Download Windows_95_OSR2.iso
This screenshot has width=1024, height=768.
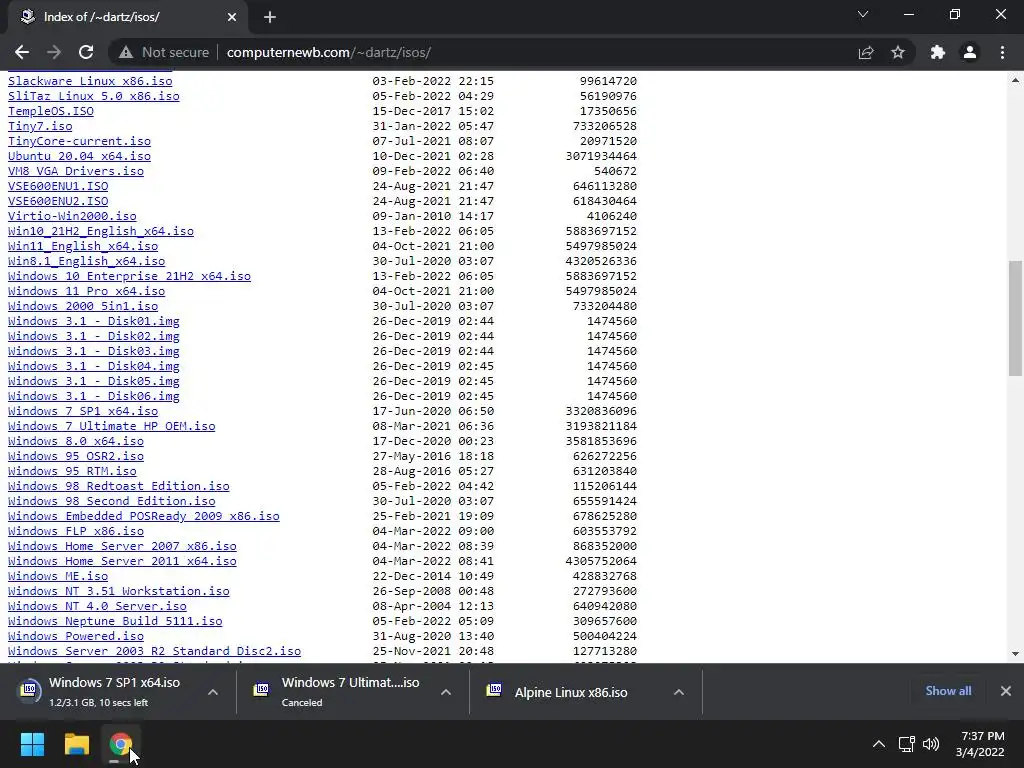click(76, 456)
